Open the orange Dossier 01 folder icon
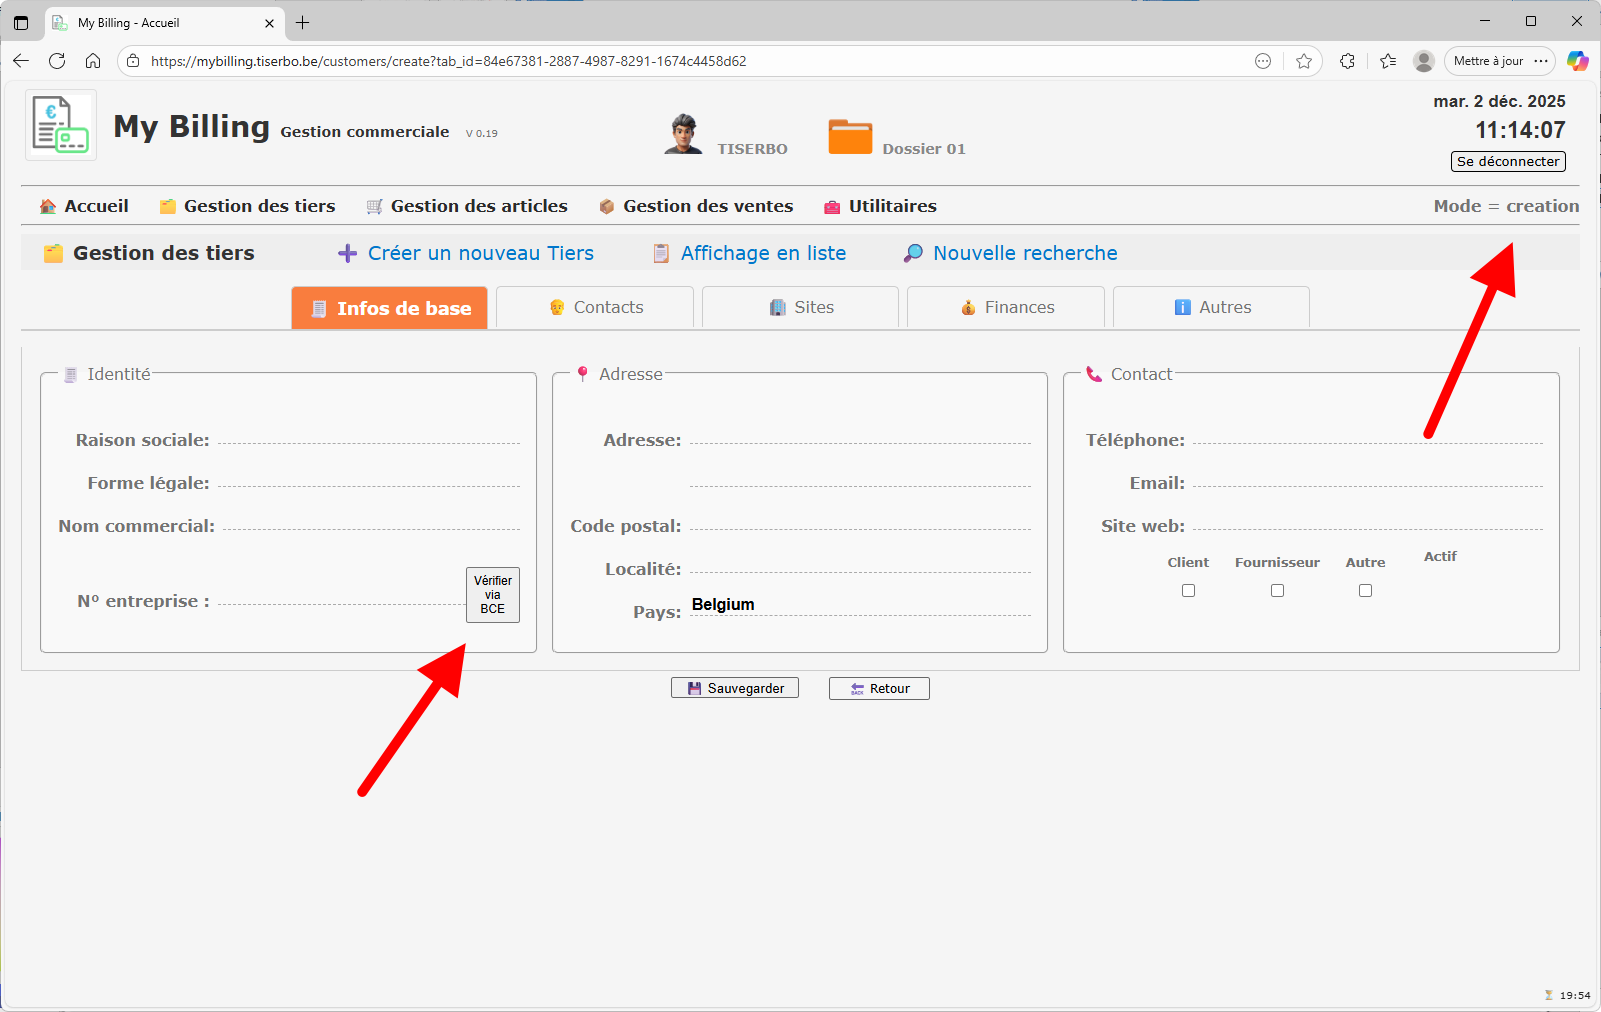Screen dimensions: 1601x1012 point(850,137)
